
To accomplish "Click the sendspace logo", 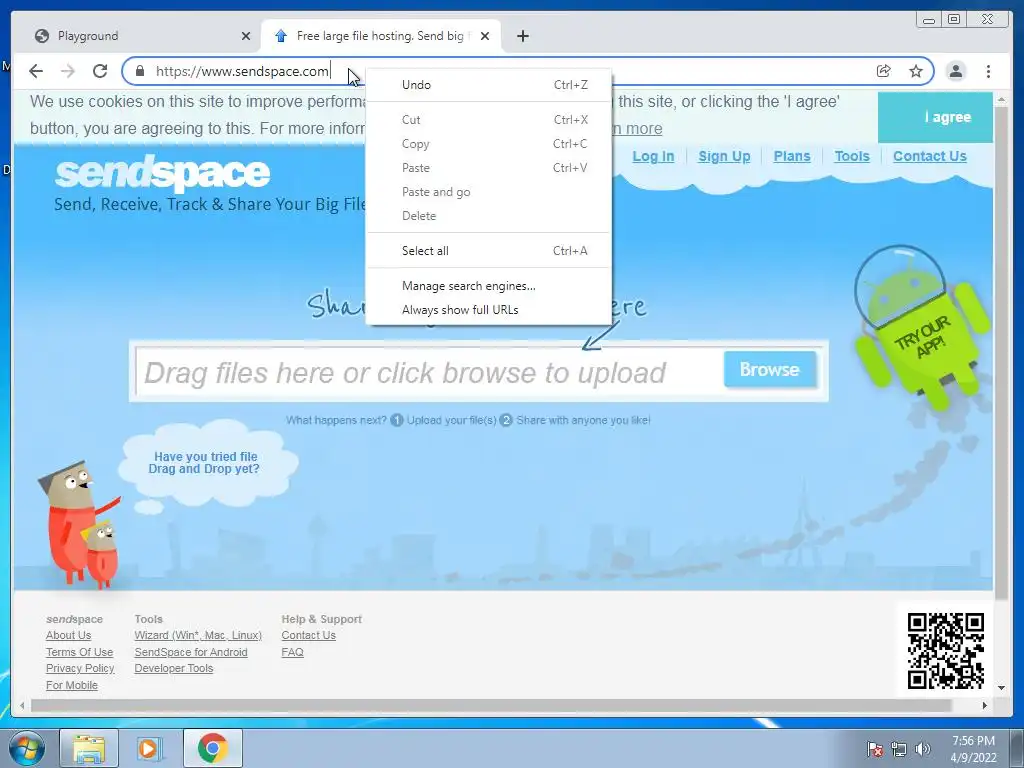I will (x=162, y=172).
